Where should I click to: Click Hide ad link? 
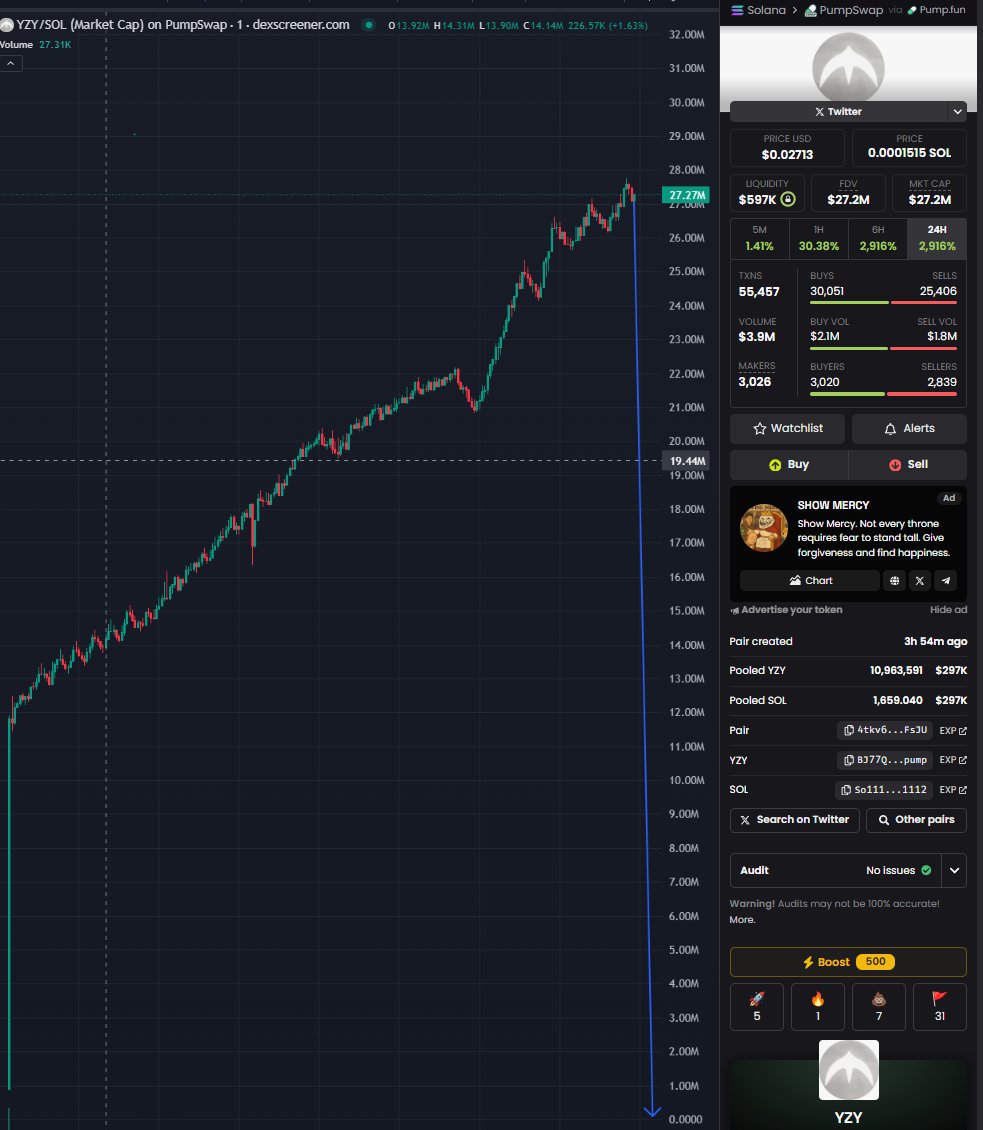pos(948,610)
